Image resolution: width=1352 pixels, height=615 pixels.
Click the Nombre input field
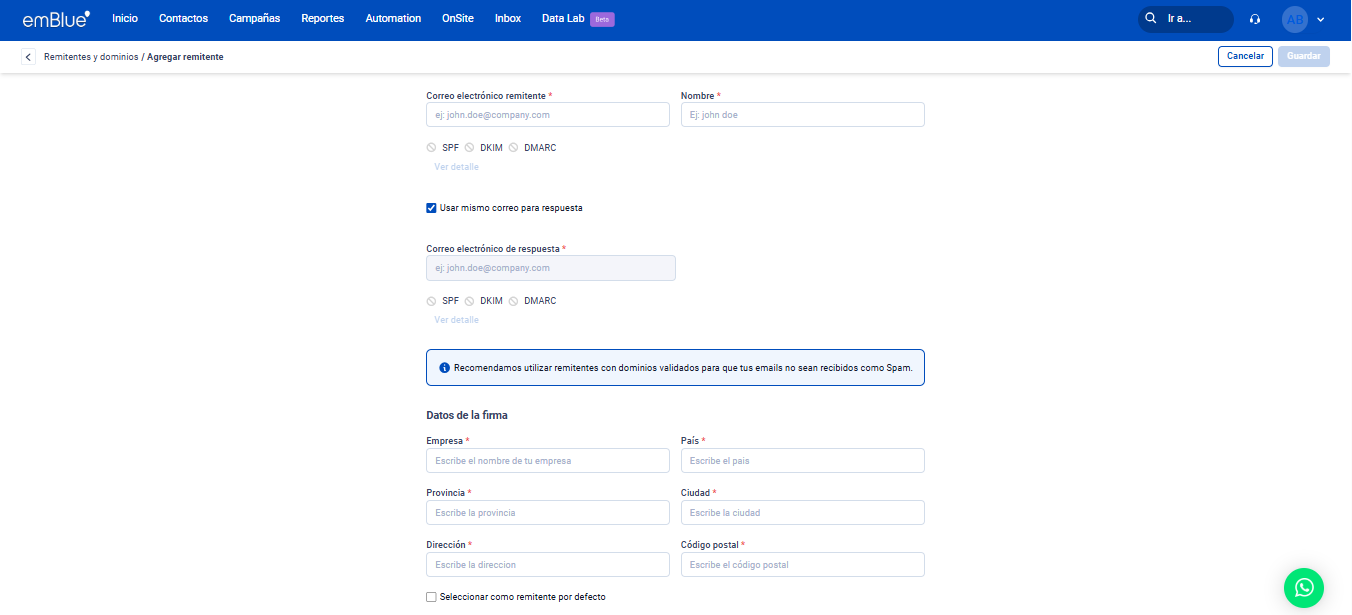tap(802, 115)
